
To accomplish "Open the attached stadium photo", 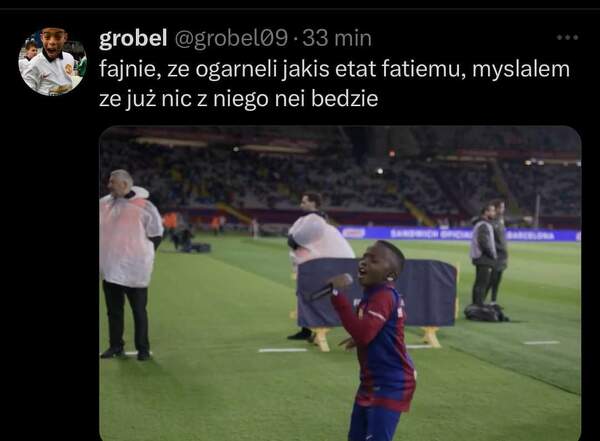I will click(x=340, y=283).
